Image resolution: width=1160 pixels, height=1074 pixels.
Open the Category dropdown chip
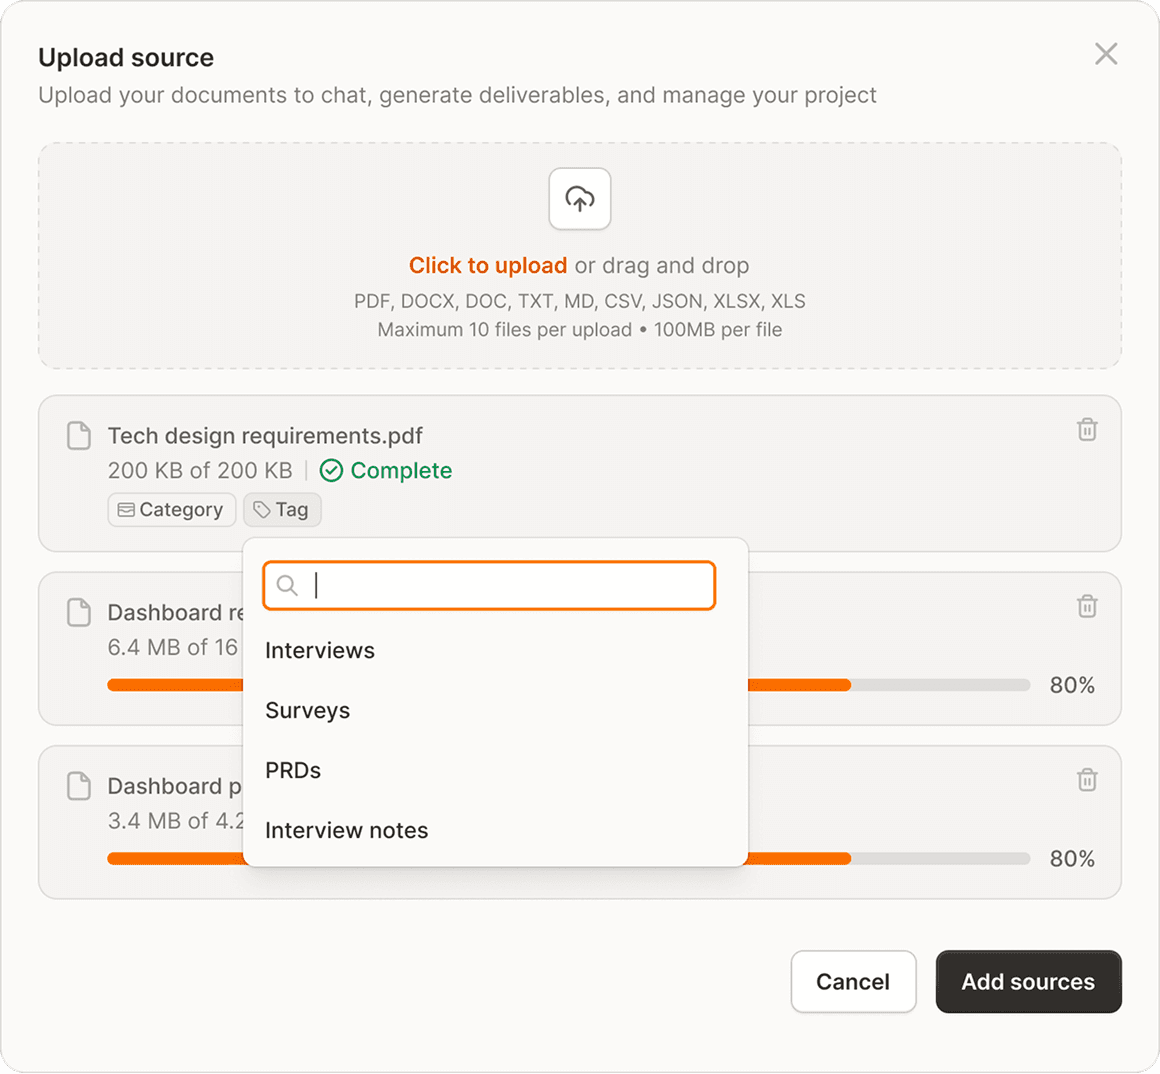click(x=171, y=510)
